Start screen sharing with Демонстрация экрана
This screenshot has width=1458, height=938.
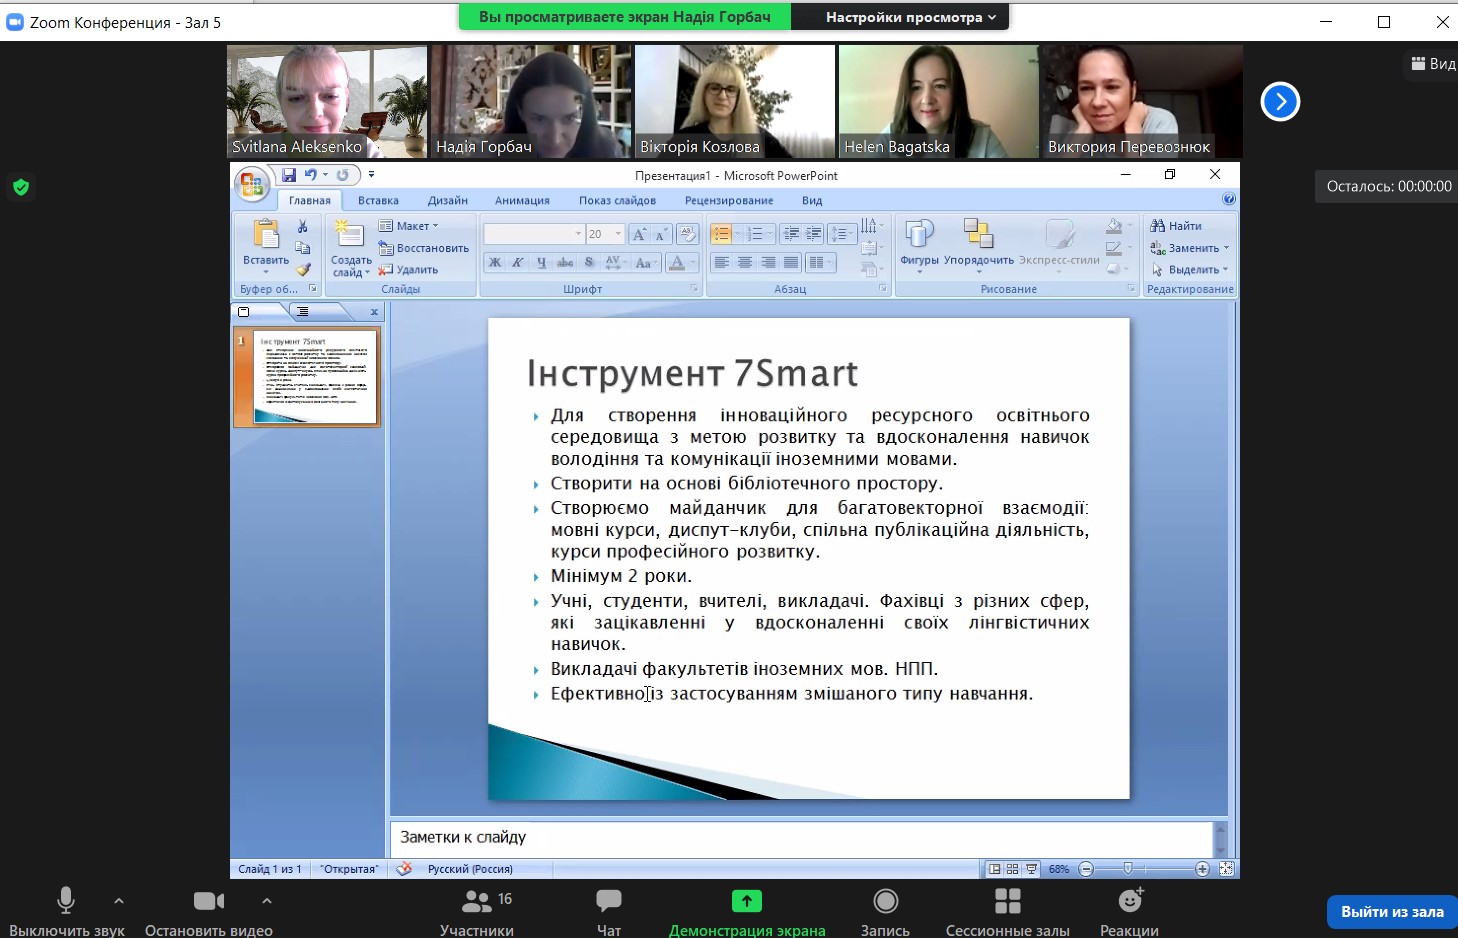point(746,902)
